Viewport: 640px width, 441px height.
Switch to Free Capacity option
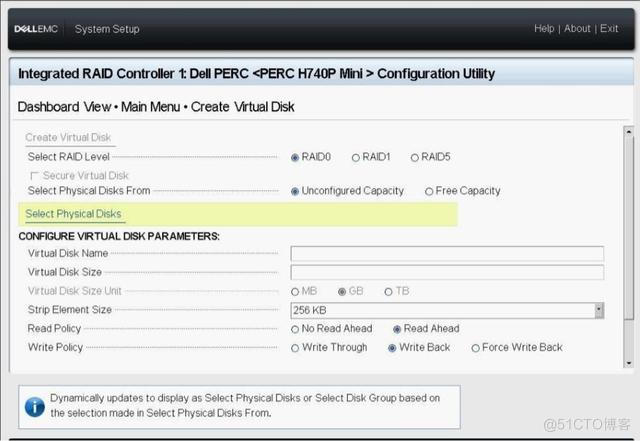point(429,191)
